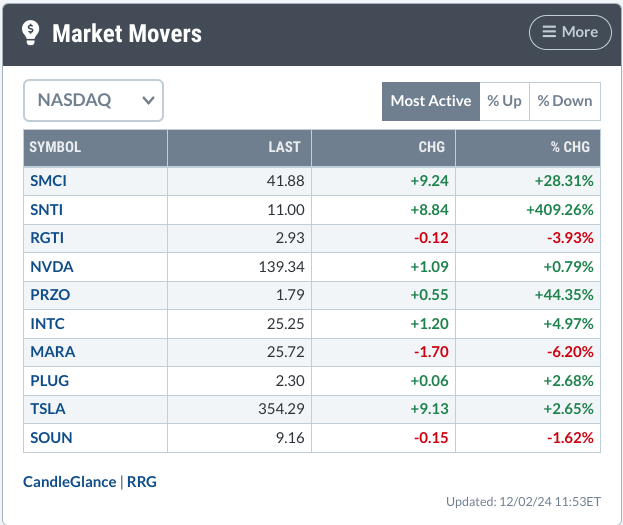Open the PLUG symbol link
This screenshot has width=623, height=525.
click(50, 381)
